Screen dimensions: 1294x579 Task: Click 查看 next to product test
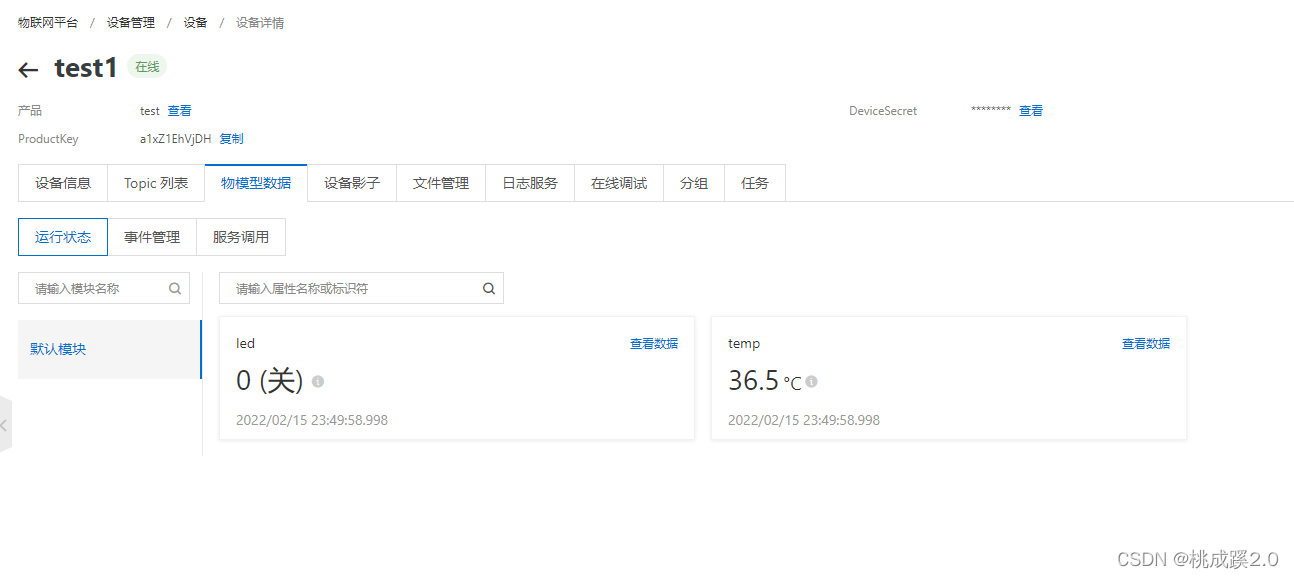click(180, 110)
